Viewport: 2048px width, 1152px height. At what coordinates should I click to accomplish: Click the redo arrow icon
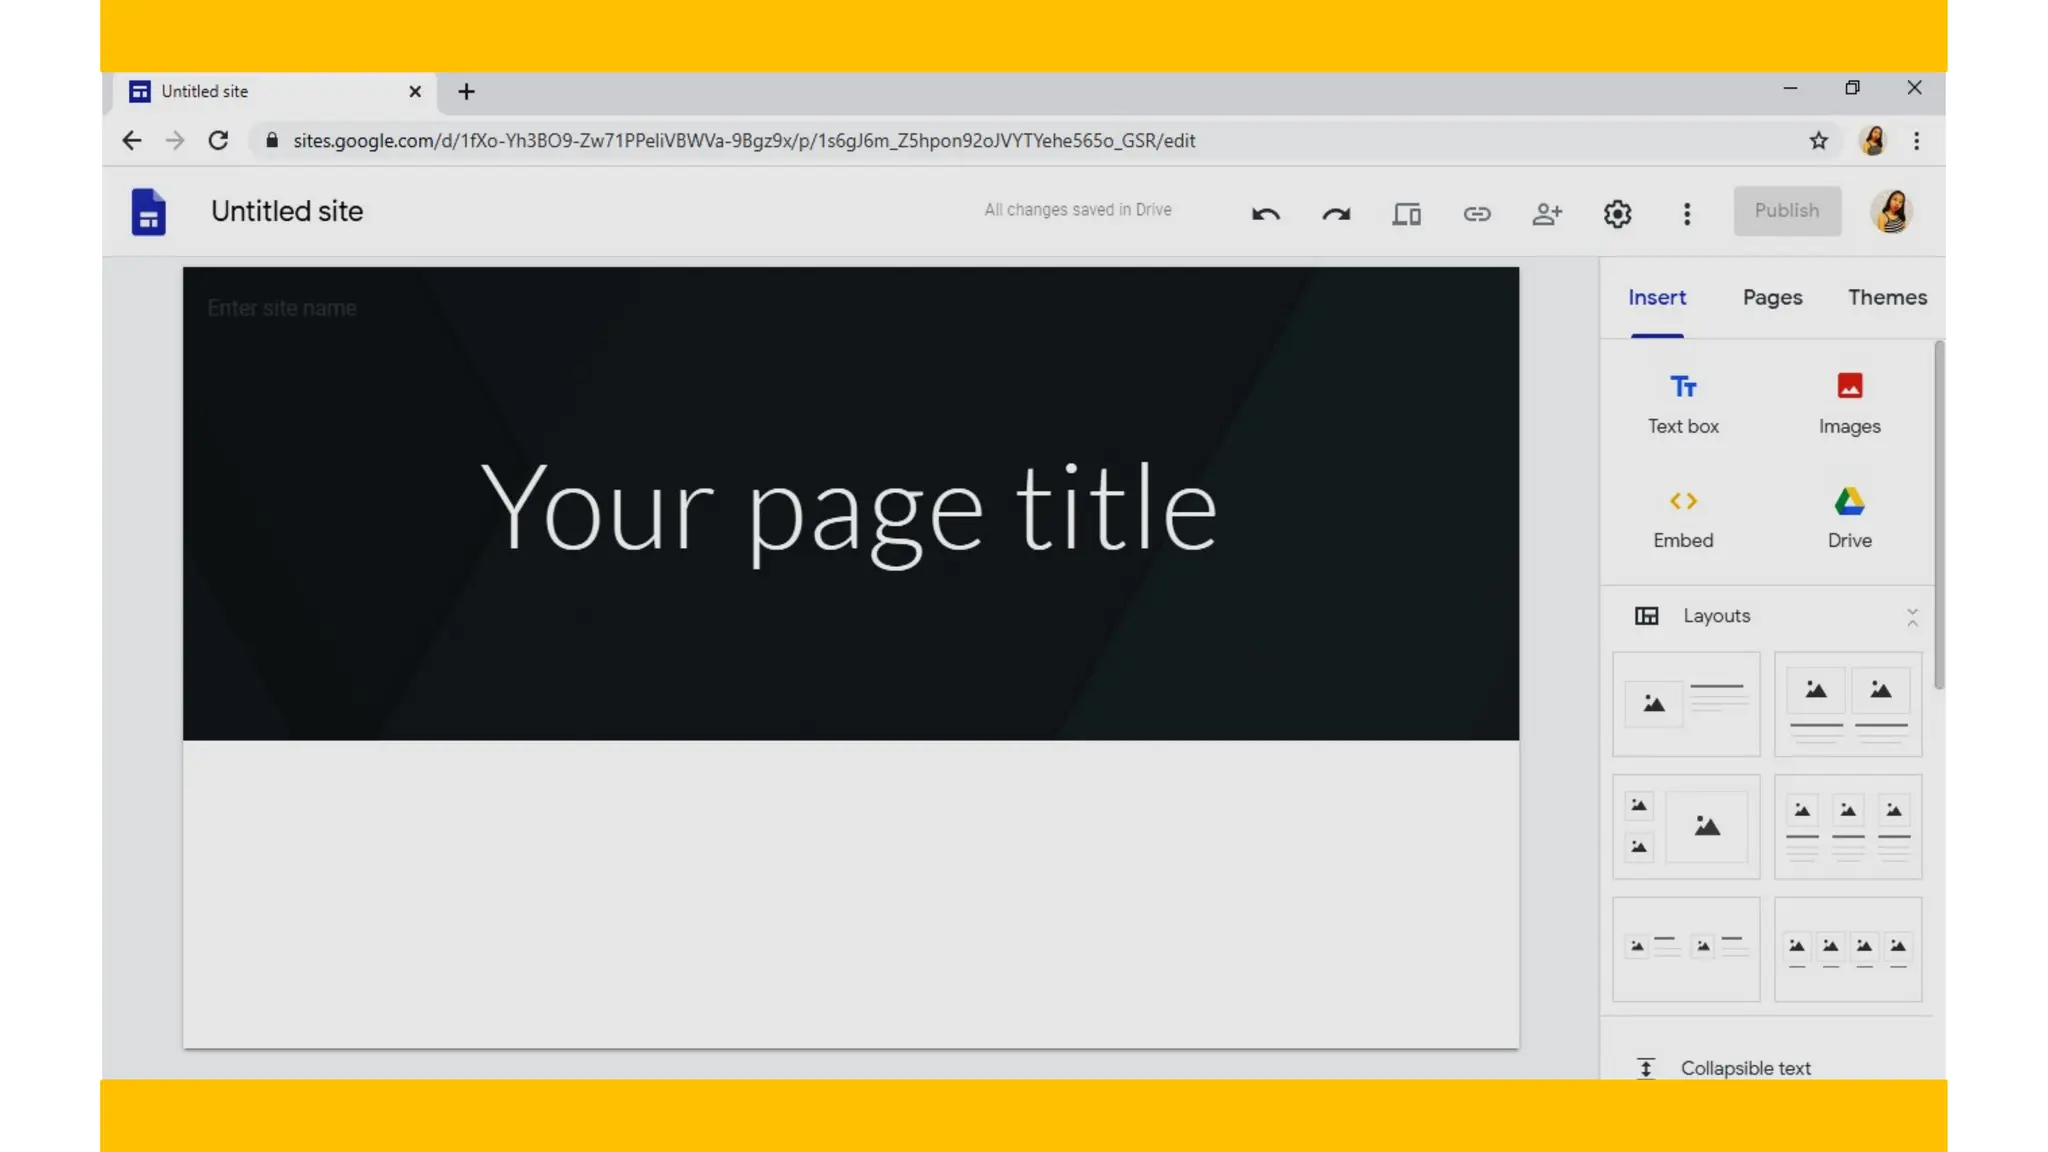(x=1336, y=213)
